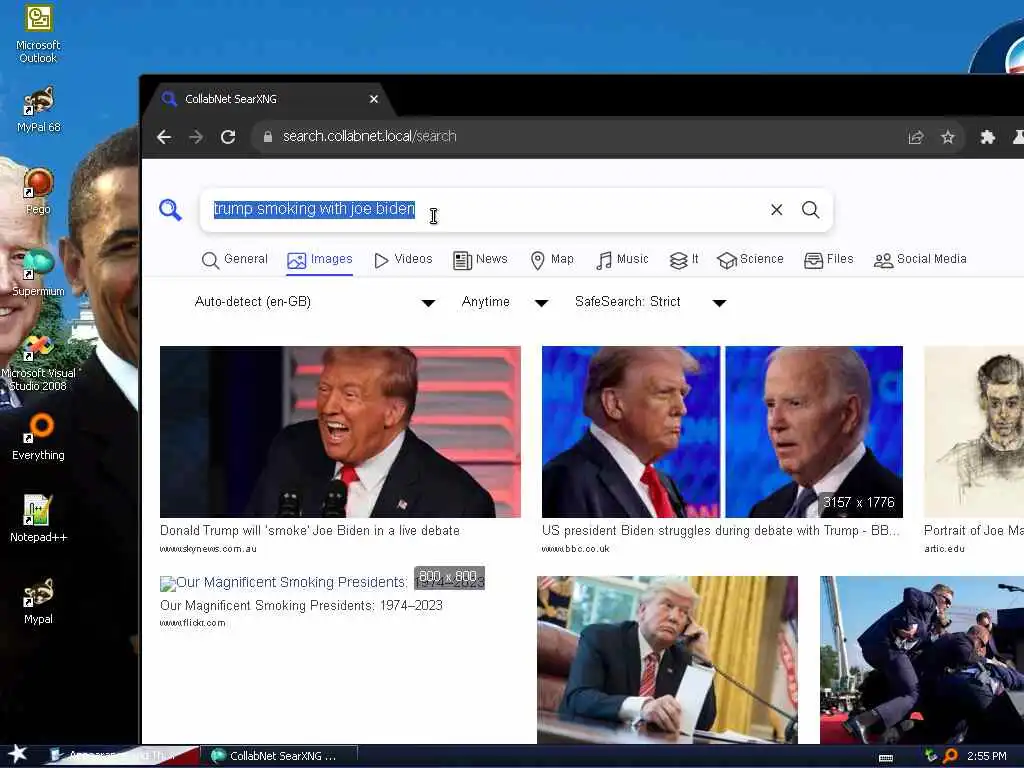The width and height of the screenshot is (1024, 768).
Task: View site security lock info
Action: pyautogui.click(x=267, y=136)
